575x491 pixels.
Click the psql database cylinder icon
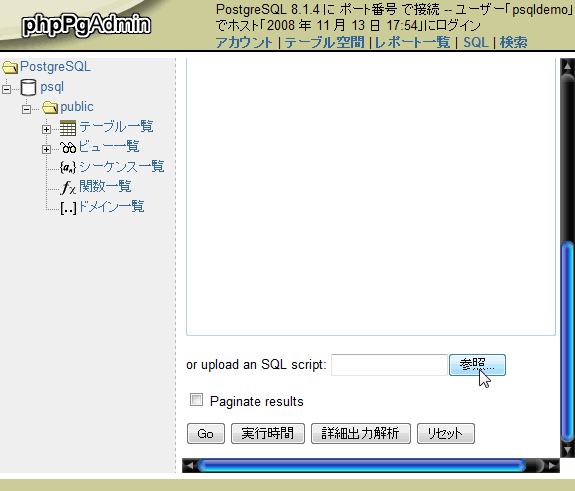tap(28, 87)
